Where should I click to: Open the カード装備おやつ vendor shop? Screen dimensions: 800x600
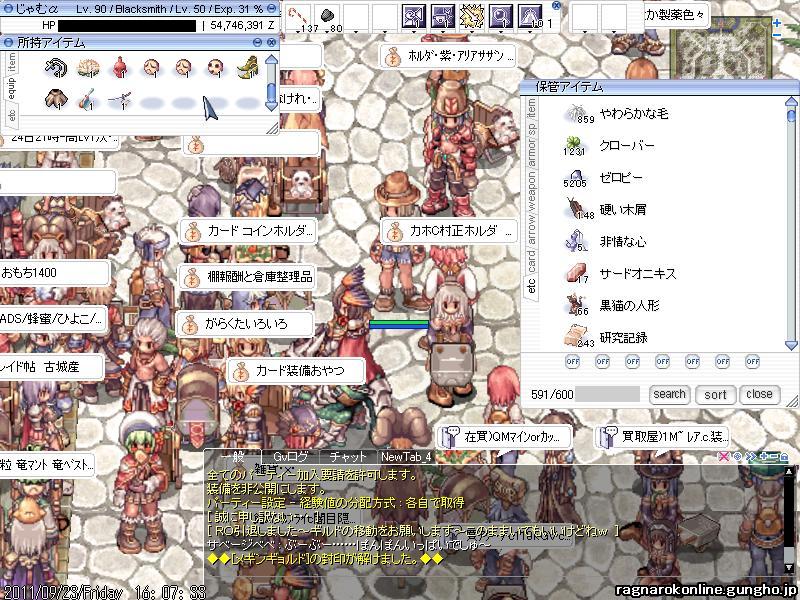tap(296, 371)
